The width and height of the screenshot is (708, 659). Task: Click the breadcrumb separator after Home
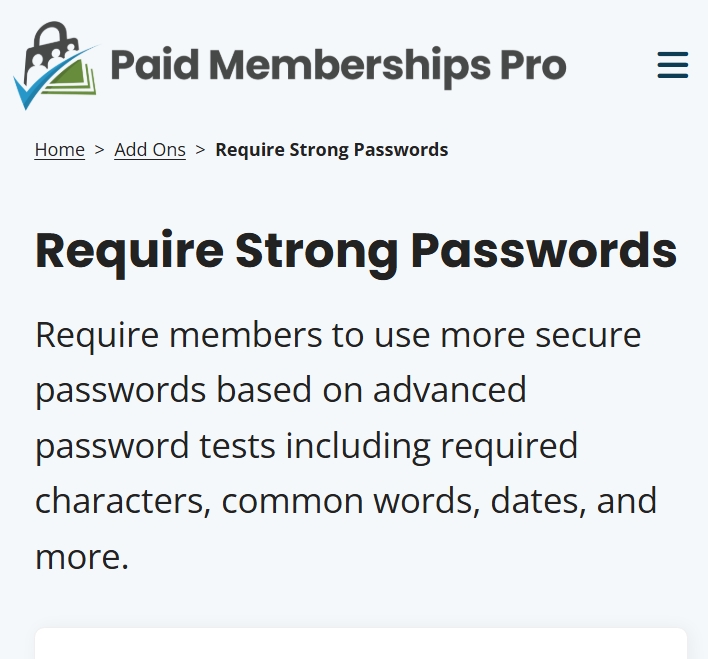click(99, 150)
